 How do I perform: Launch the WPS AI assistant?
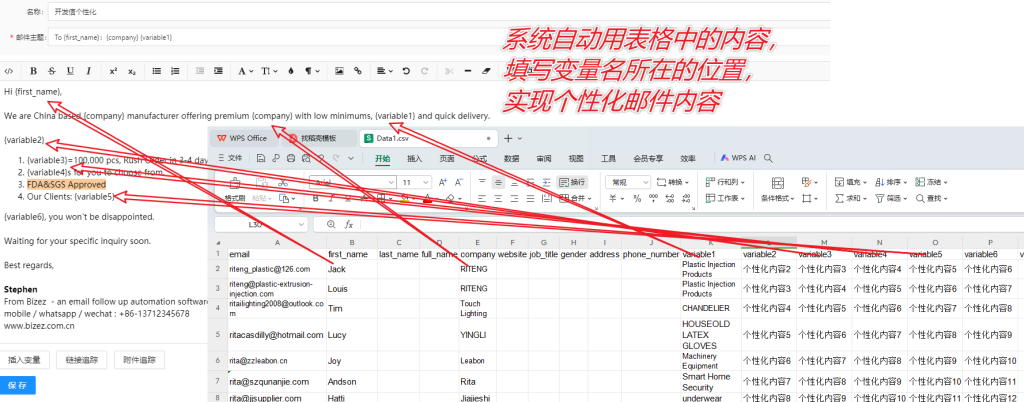point(738,158)
